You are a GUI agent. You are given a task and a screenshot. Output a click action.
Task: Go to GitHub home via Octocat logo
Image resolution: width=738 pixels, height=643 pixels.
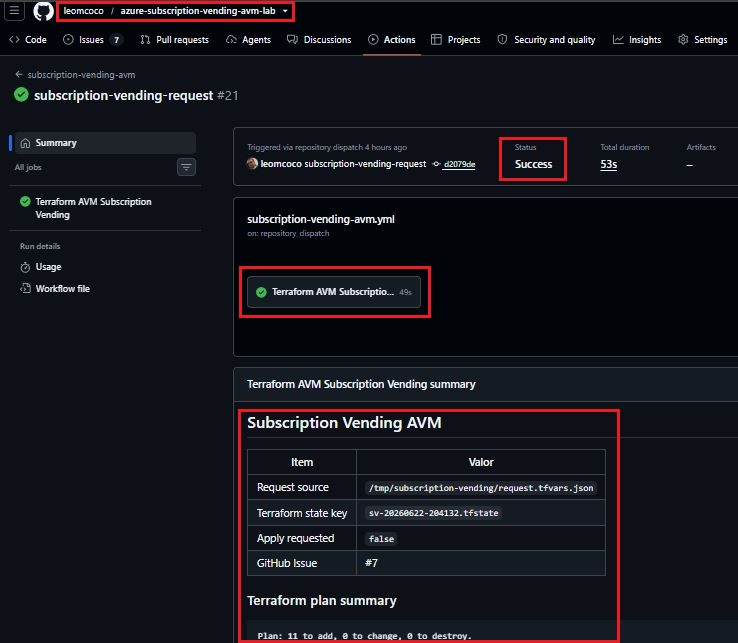click(43, 11)
